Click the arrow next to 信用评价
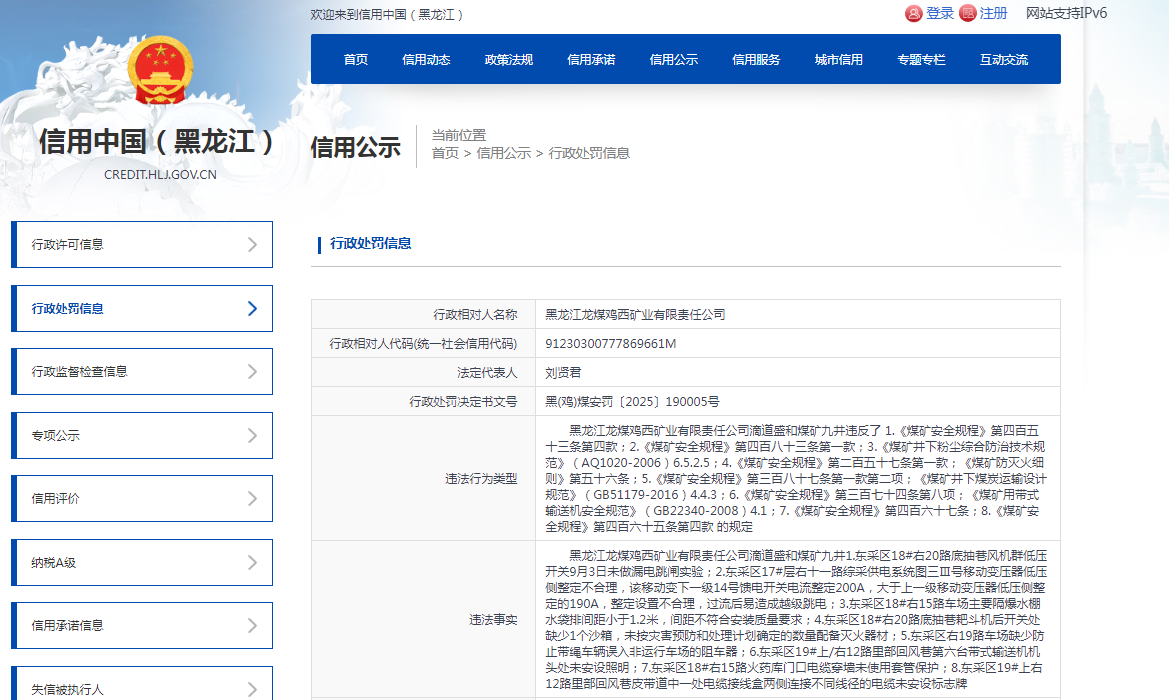This screenshot has width=1169, height=700. point(252,499)
